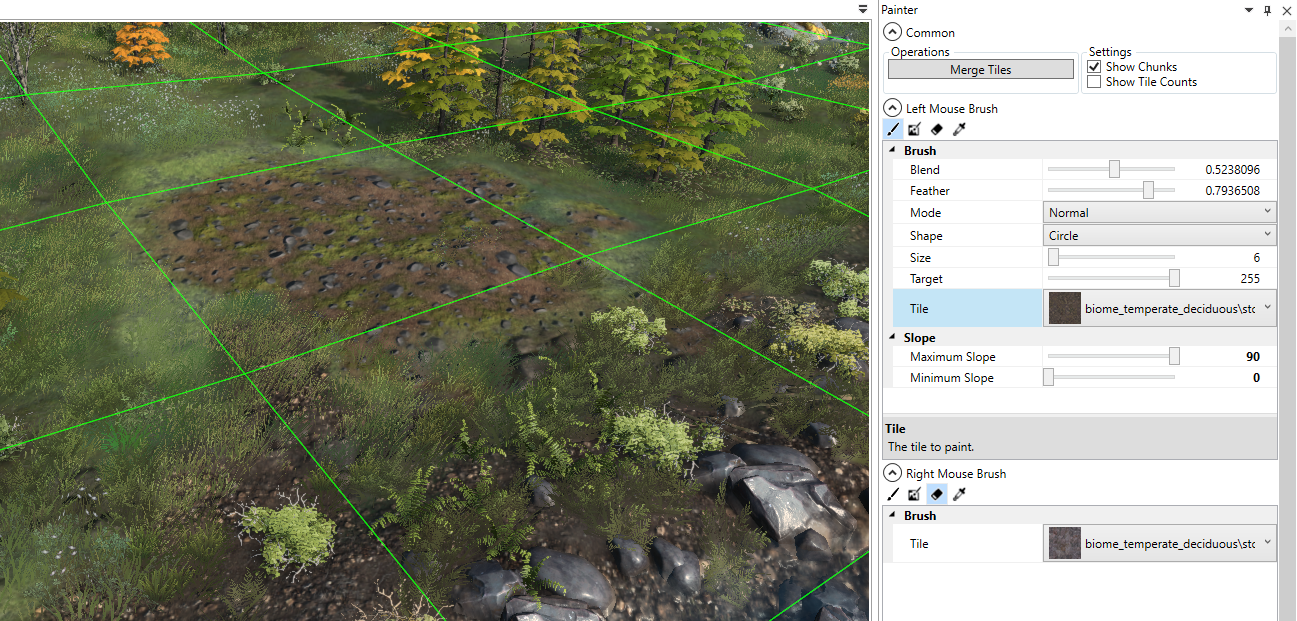Click the stone tile thumbnail for the right brush

click(1063, 543)
